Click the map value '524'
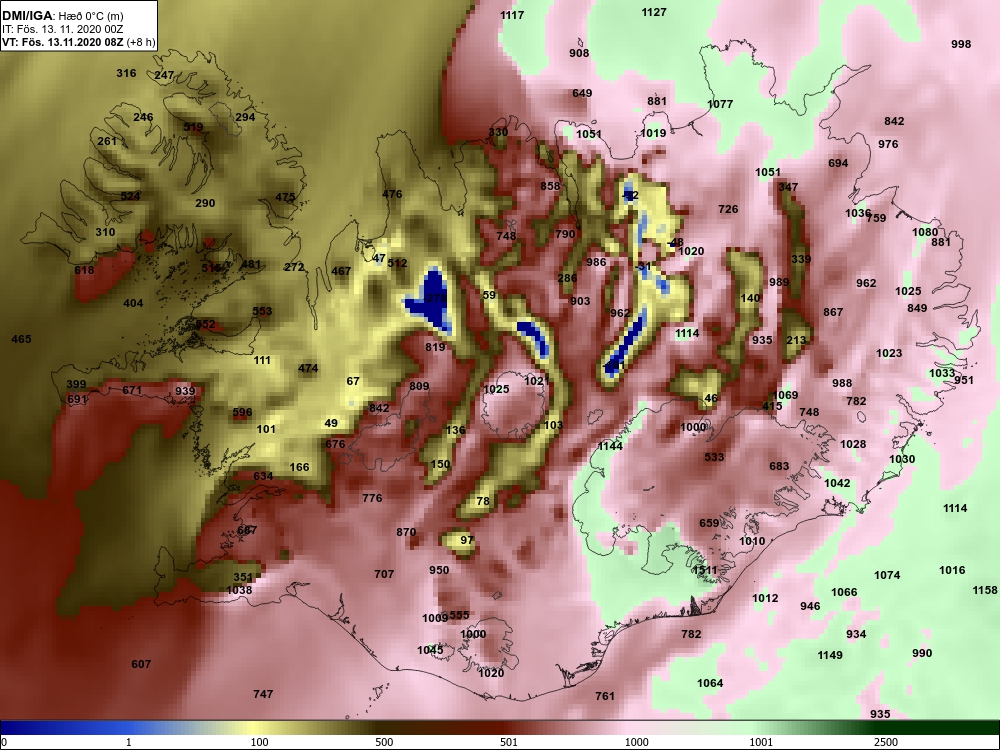 pyautogui.click(x=130, y=196)
